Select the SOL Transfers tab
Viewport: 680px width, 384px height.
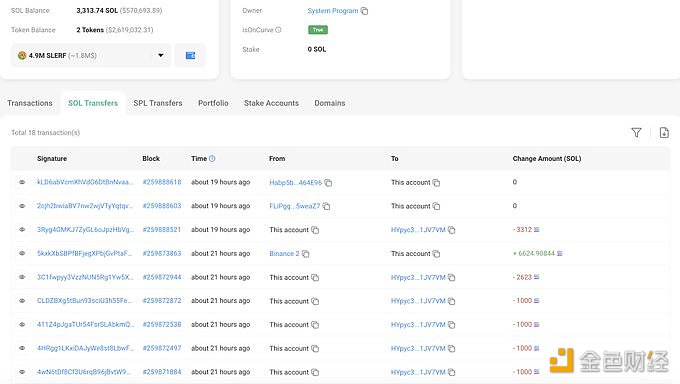(93, 103)
